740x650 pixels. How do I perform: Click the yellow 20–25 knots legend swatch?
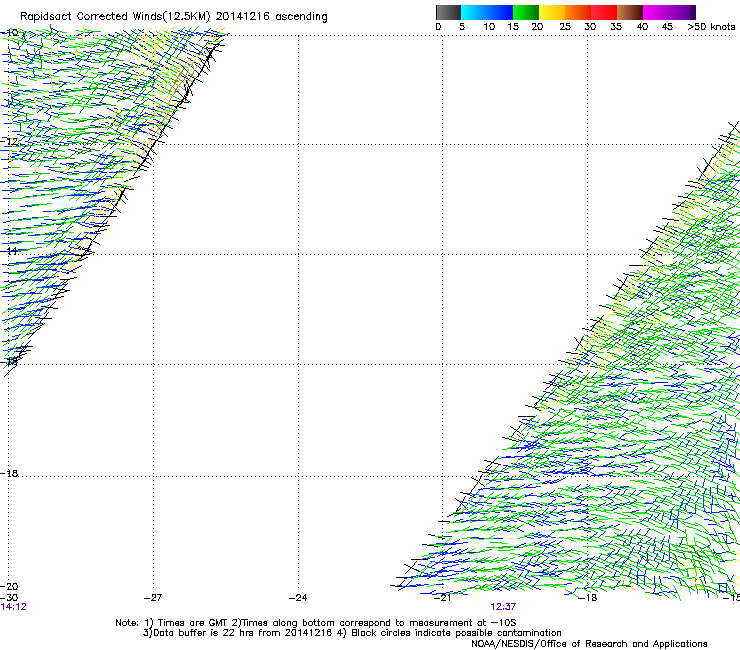pyautogui.click(x=552, y=12)
